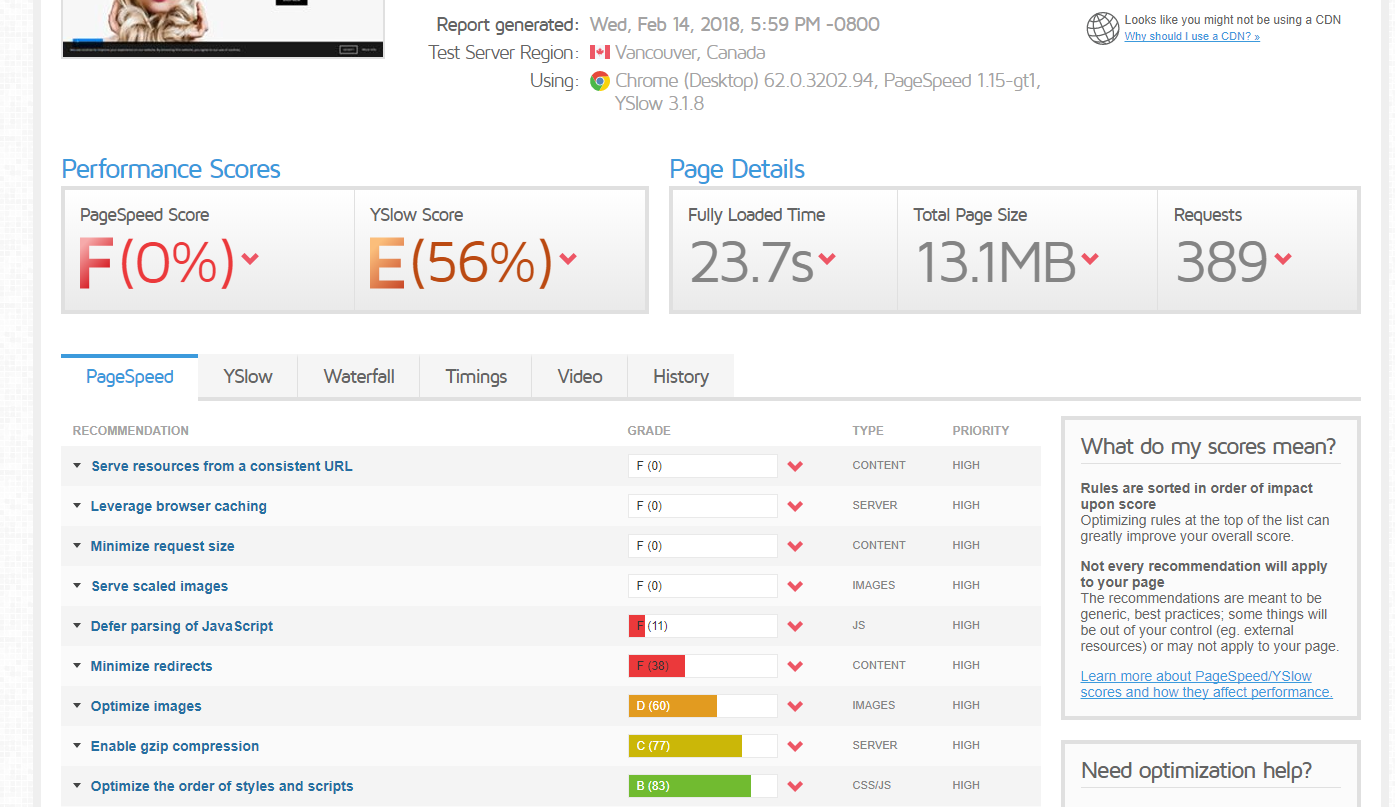1395x807 pixels.
Task: Open 'Why should I use a CDN?' link
Action: click(1192, 37)
